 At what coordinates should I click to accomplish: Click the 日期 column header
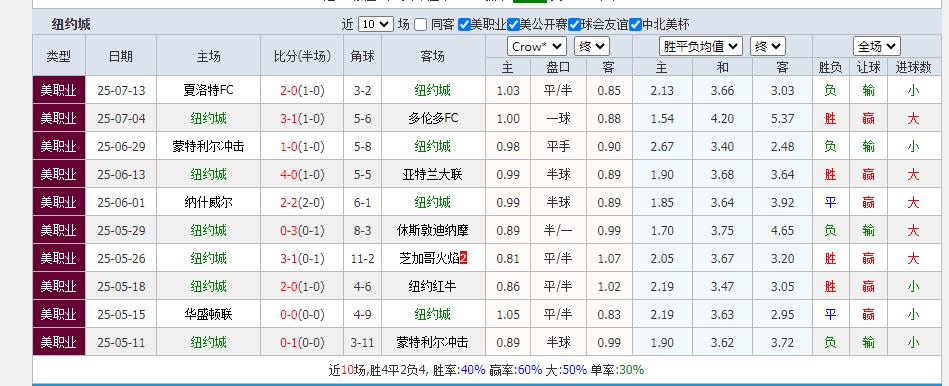(121, 56)
